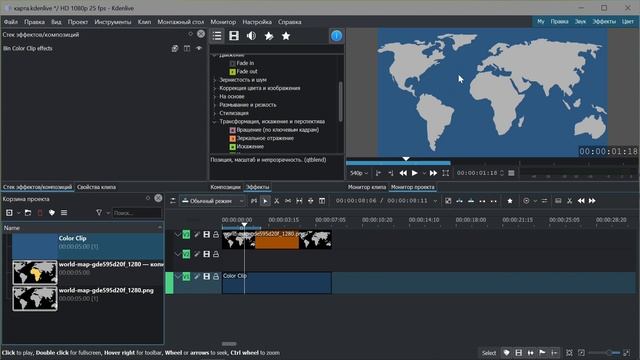Fast forward in the project monitor
Image resolution: width=640 pixels, height=360 pixels.
433,173
